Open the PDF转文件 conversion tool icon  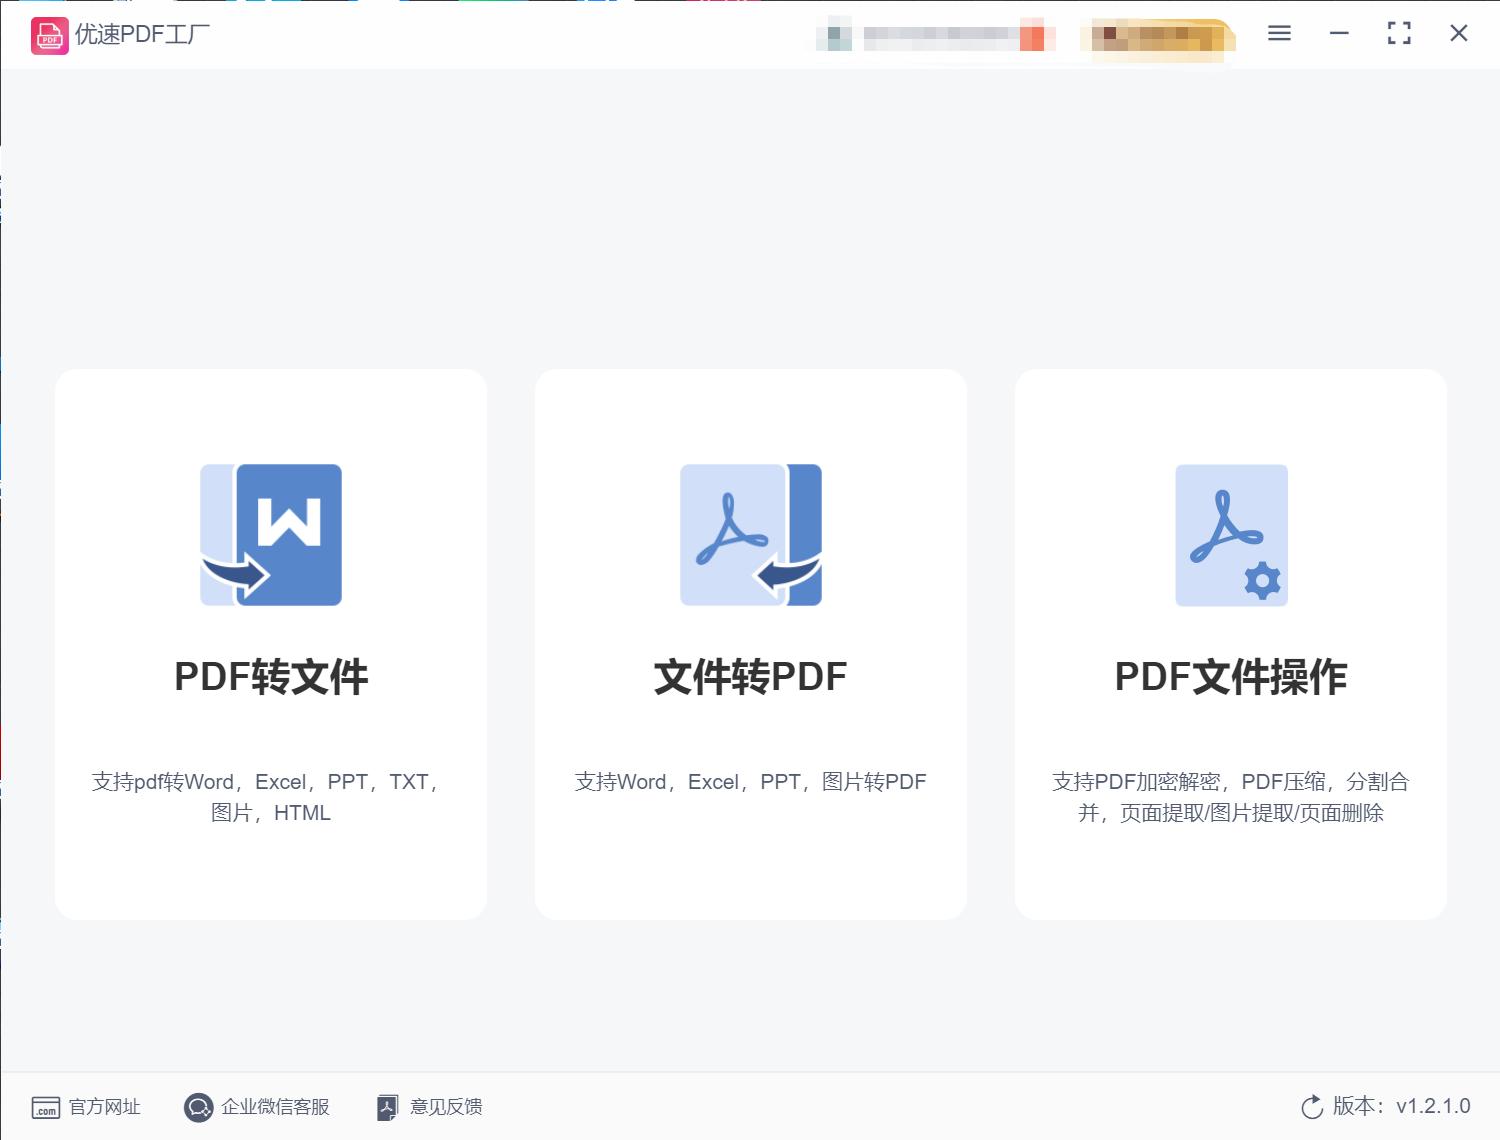(x=270, y=535)
